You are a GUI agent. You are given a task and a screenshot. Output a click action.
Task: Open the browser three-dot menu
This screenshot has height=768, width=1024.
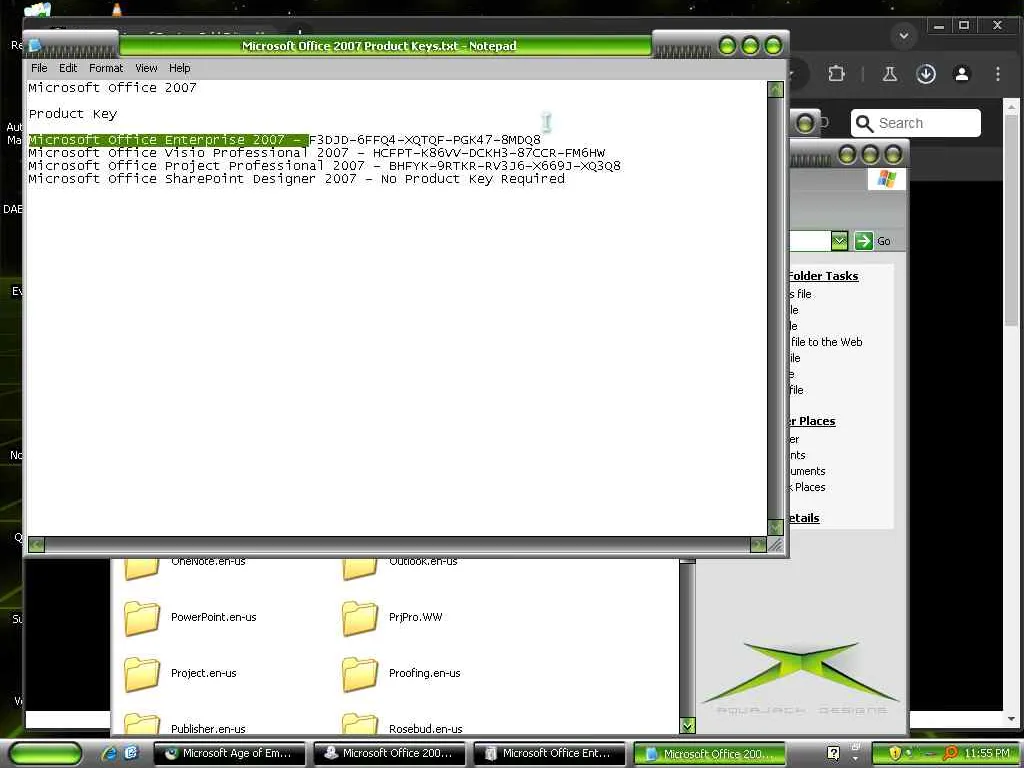pyautogui.click(x=998, y=74)
